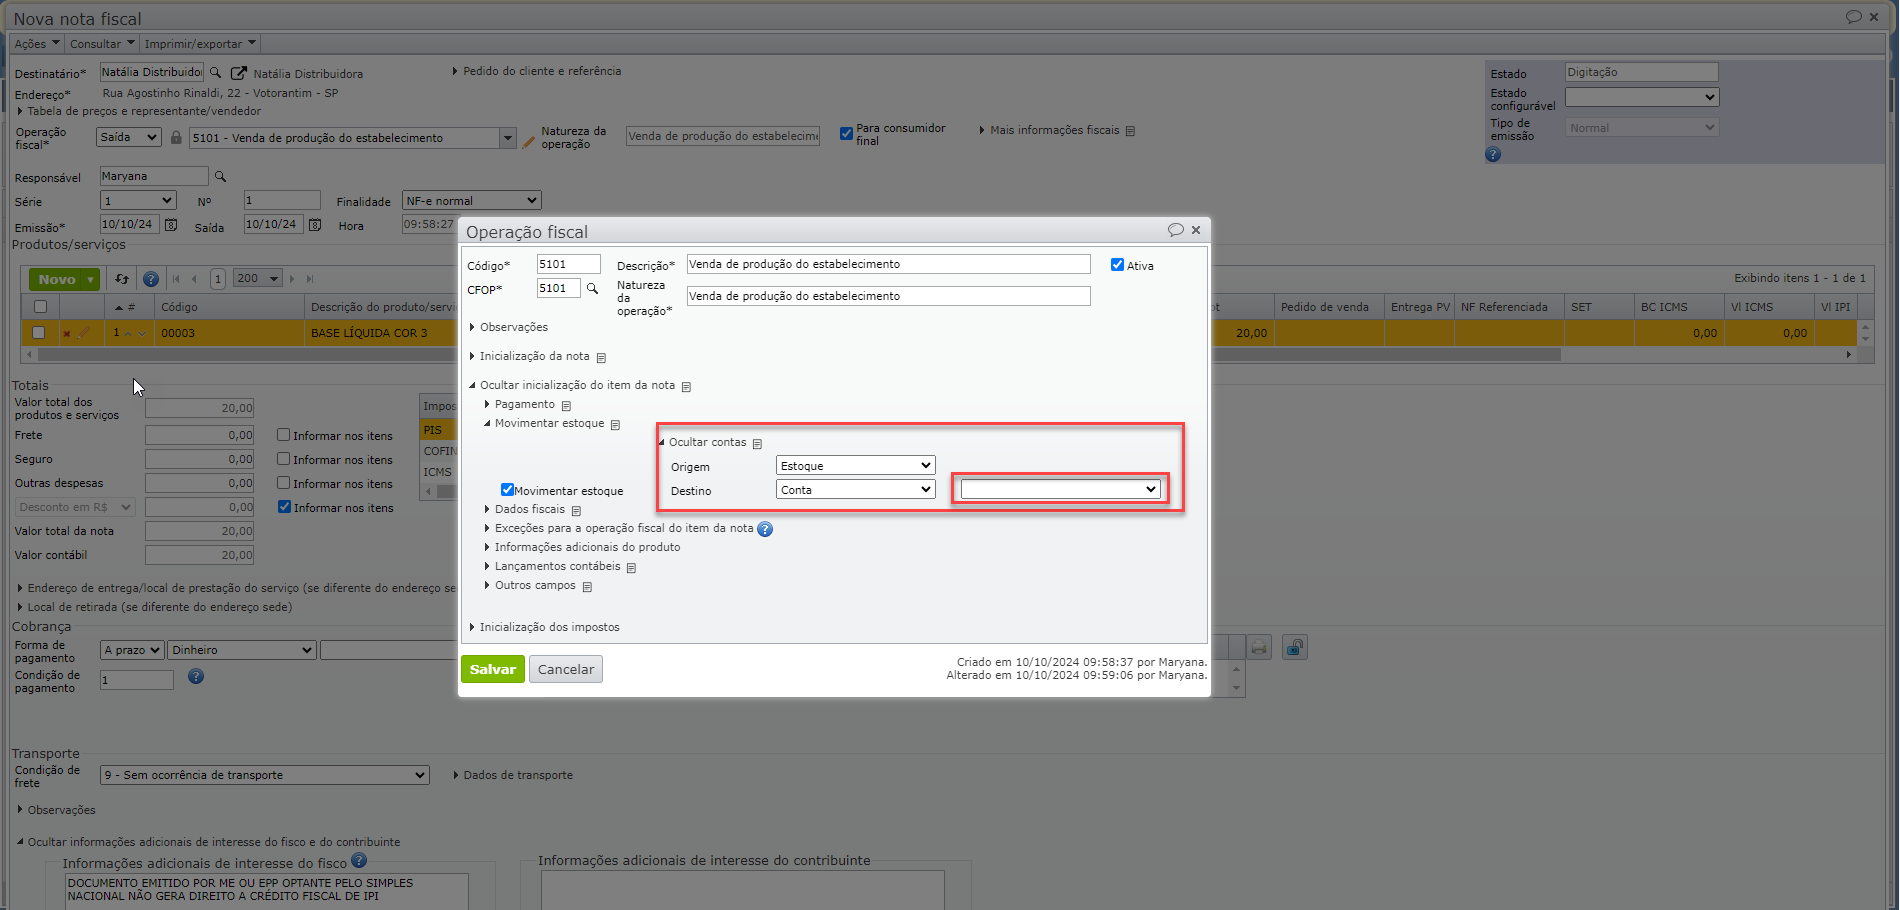Open the Ações menu

point(37,44)
